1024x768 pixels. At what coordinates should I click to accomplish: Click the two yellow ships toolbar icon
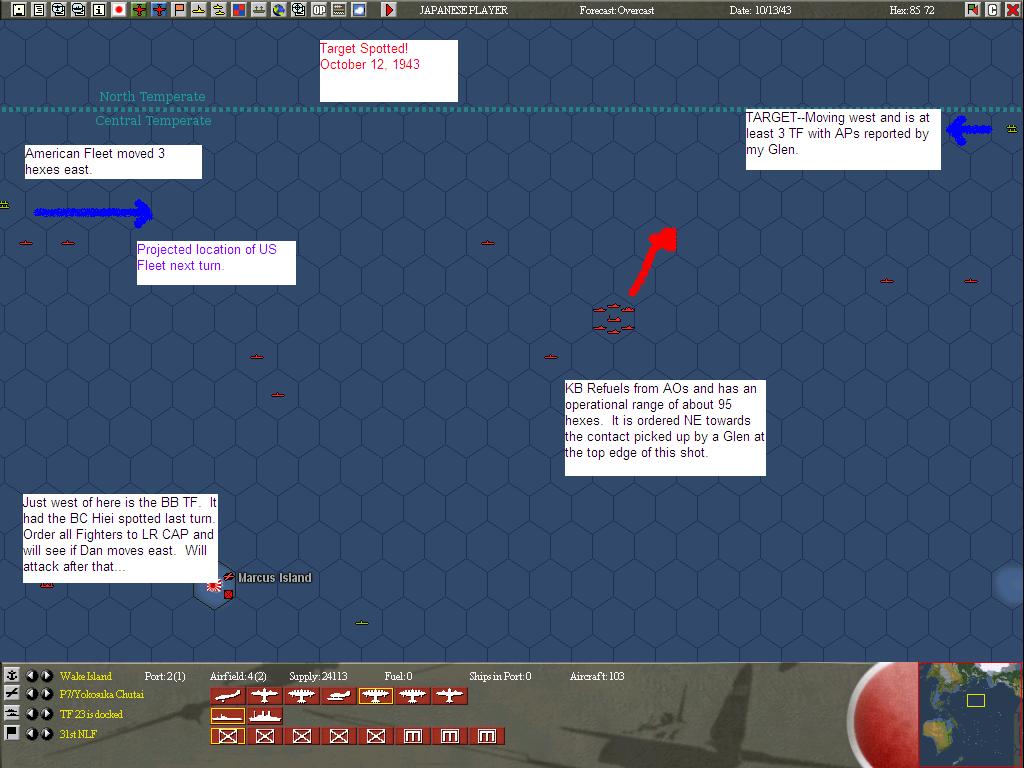pyautogui.click(x=219, y=10)
